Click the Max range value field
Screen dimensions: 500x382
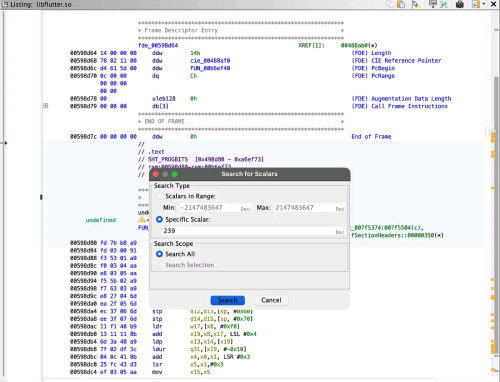tap(309, 208)
